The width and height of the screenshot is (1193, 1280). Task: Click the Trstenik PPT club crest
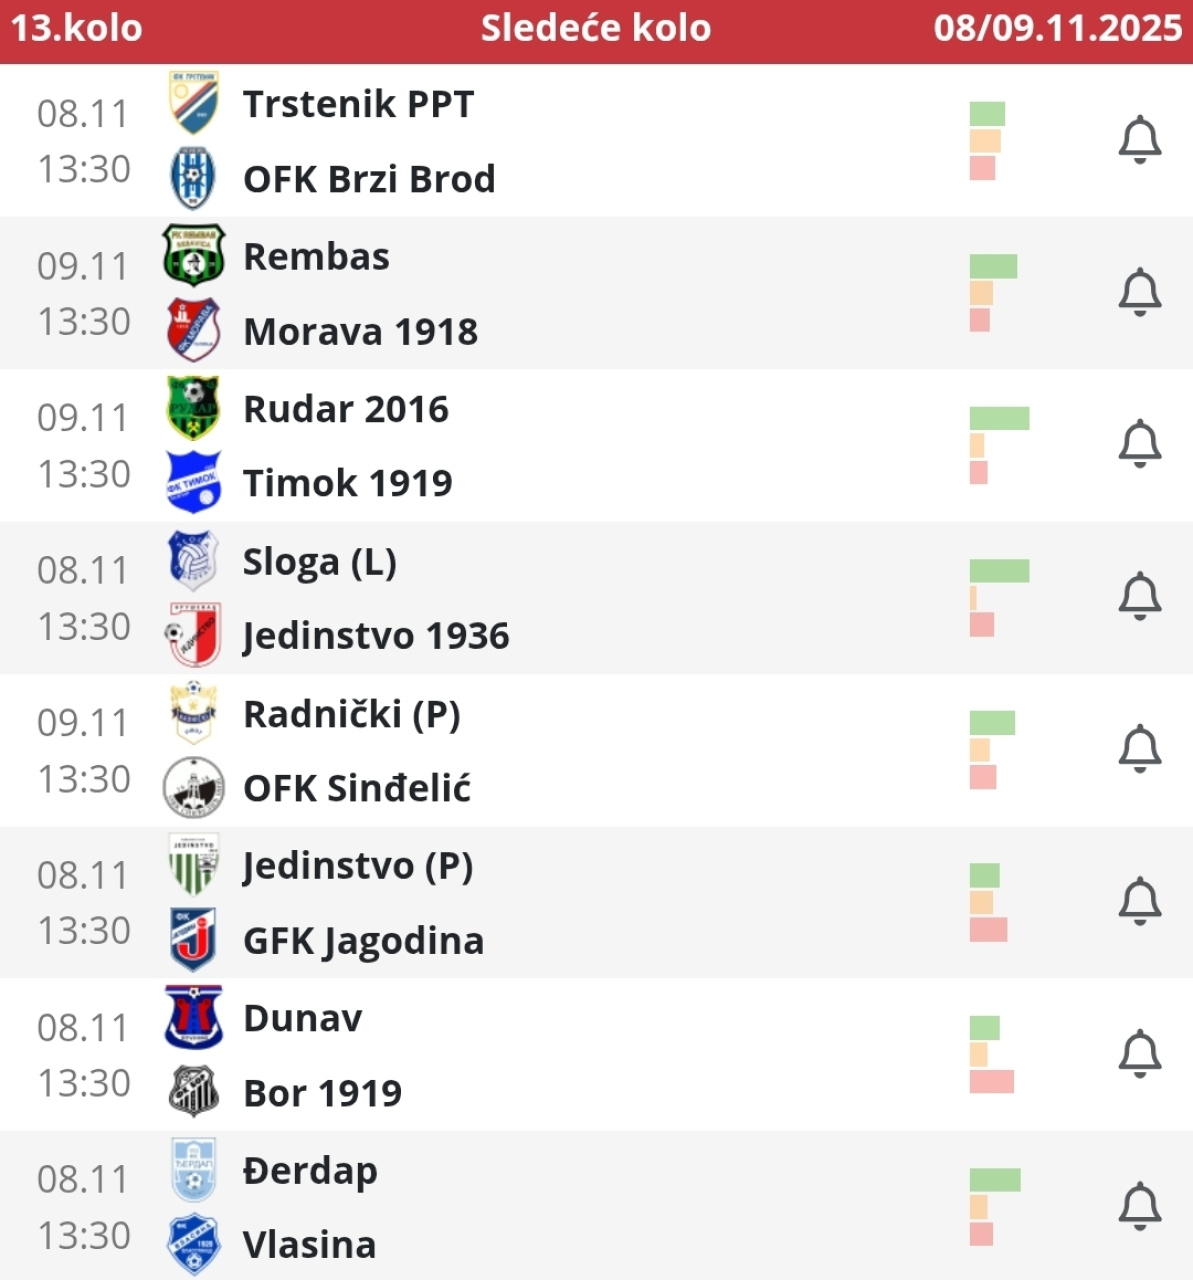(x=193, y=103)
